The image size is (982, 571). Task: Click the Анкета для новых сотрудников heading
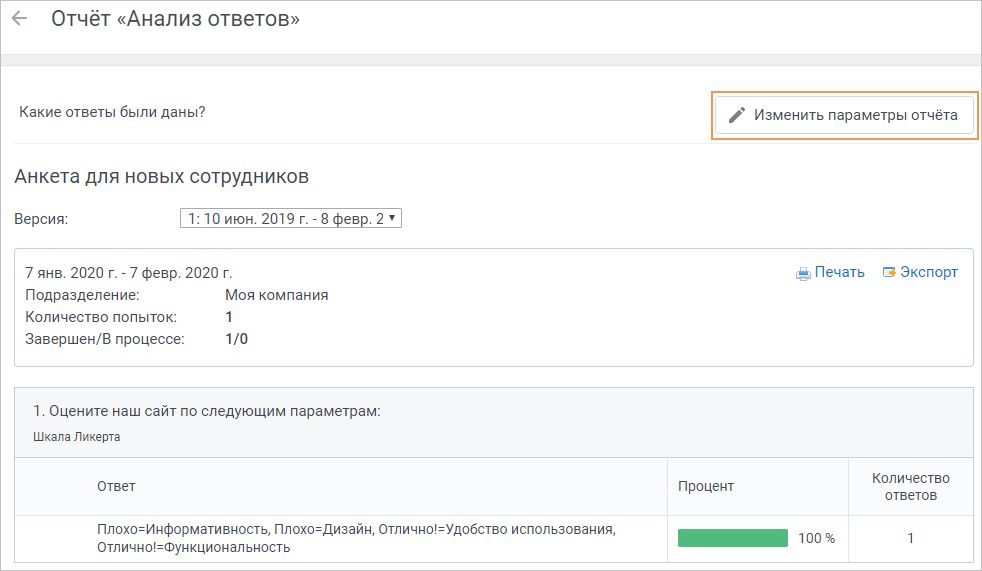162,177
